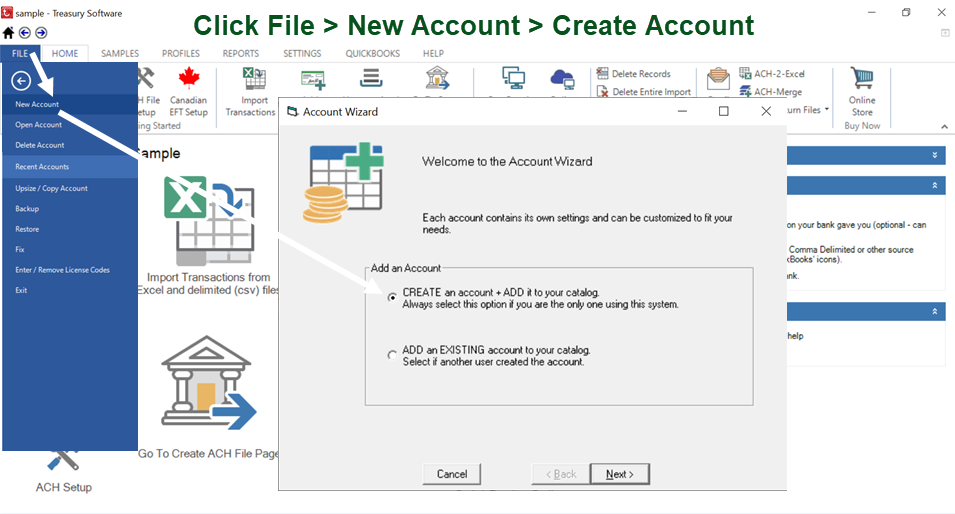Click the envelope ribbon icon
The image size is (955, 514).
[719, 79]
